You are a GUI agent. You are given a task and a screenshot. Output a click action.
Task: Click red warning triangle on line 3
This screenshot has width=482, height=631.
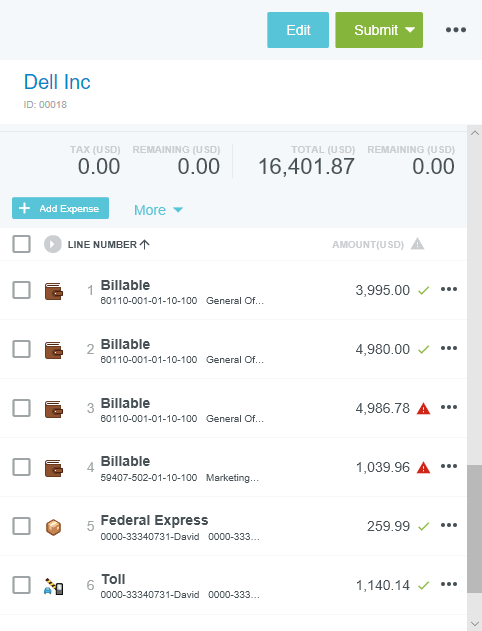point(423,408)
